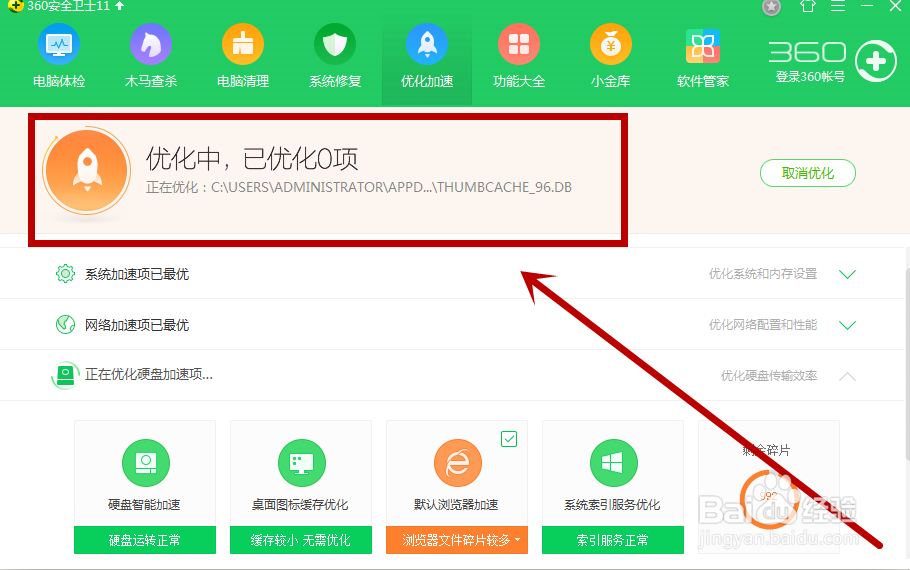Click the 硬盘智能加速 disk icon
This screenshot has height=570, width=910.
coord(146,463)
